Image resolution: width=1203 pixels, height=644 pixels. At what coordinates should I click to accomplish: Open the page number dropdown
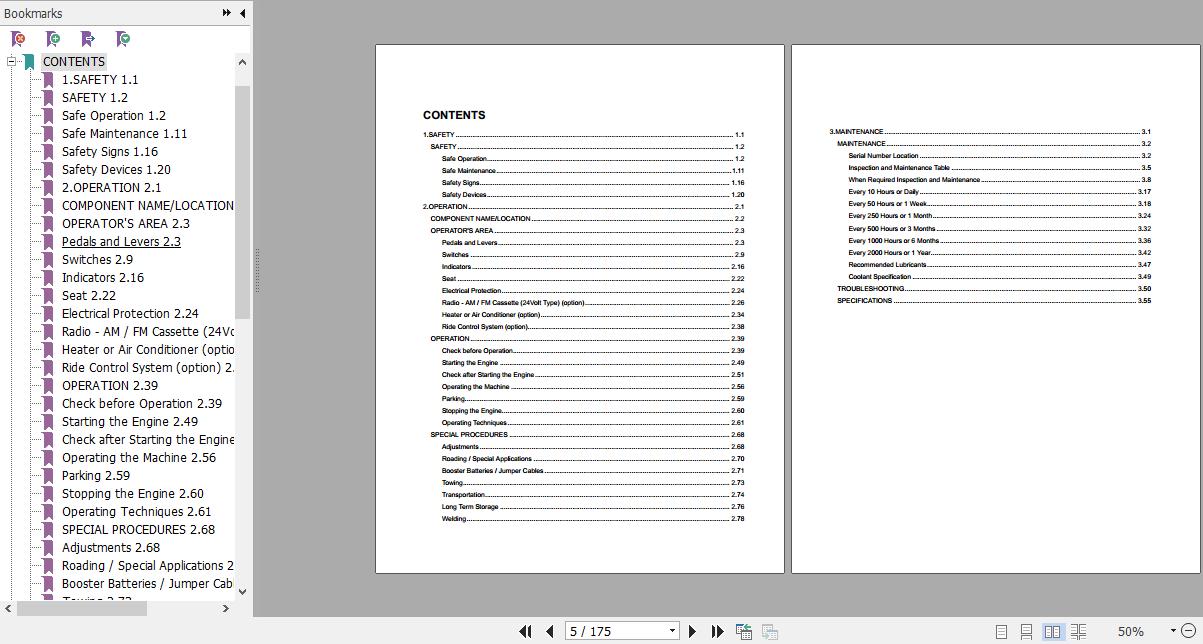672,631
